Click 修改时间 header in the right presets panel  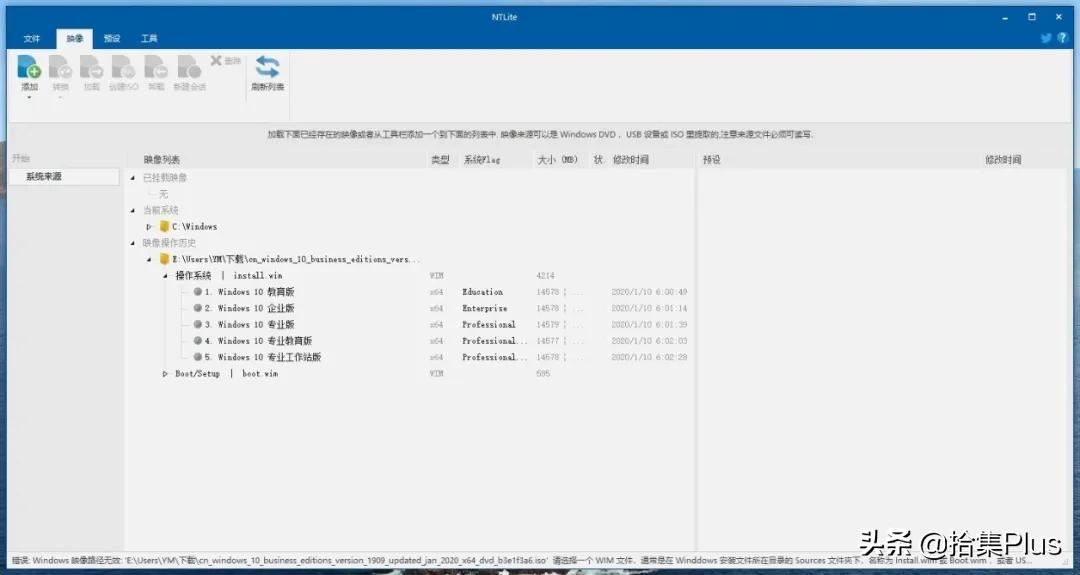point(1003,160)
